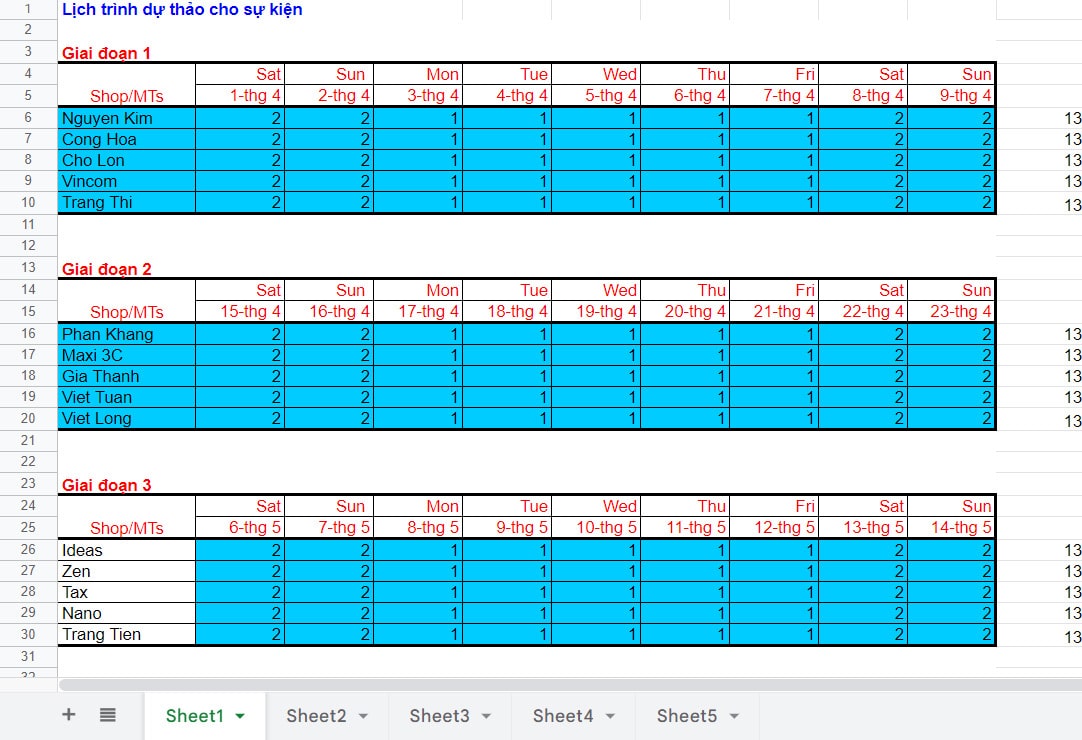1082x740 pixels.
Task: Switch to the Sheet2 tab
Action: pyautogui.click(x=316, y=715)
